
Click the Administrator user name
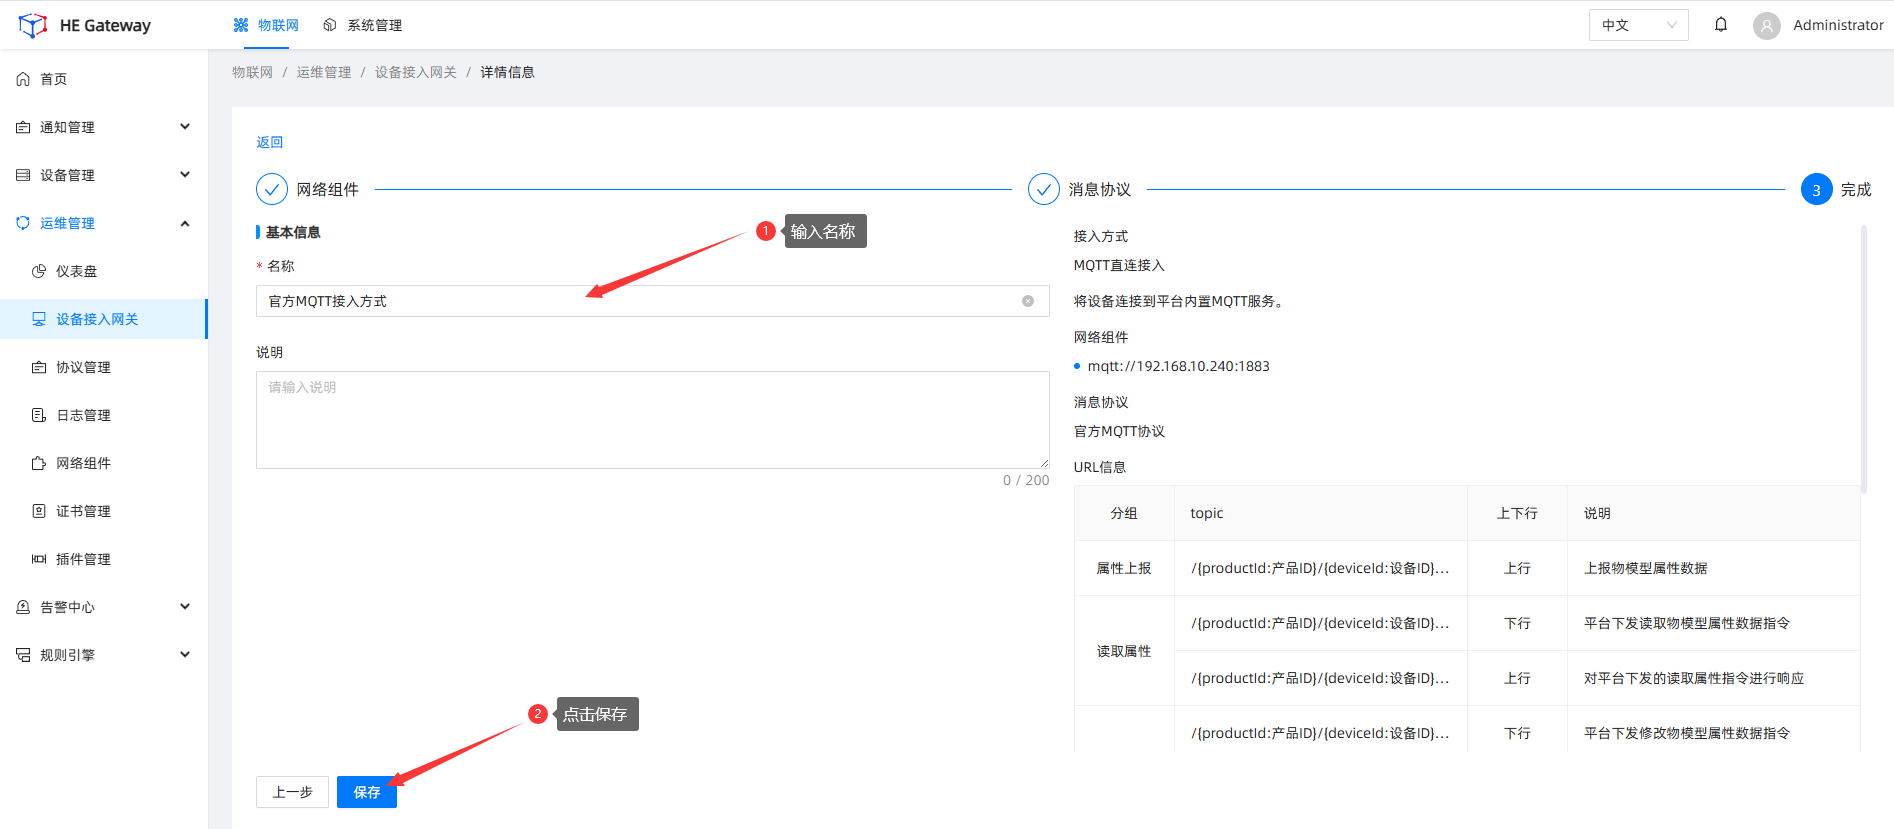tap(1838, 25)
